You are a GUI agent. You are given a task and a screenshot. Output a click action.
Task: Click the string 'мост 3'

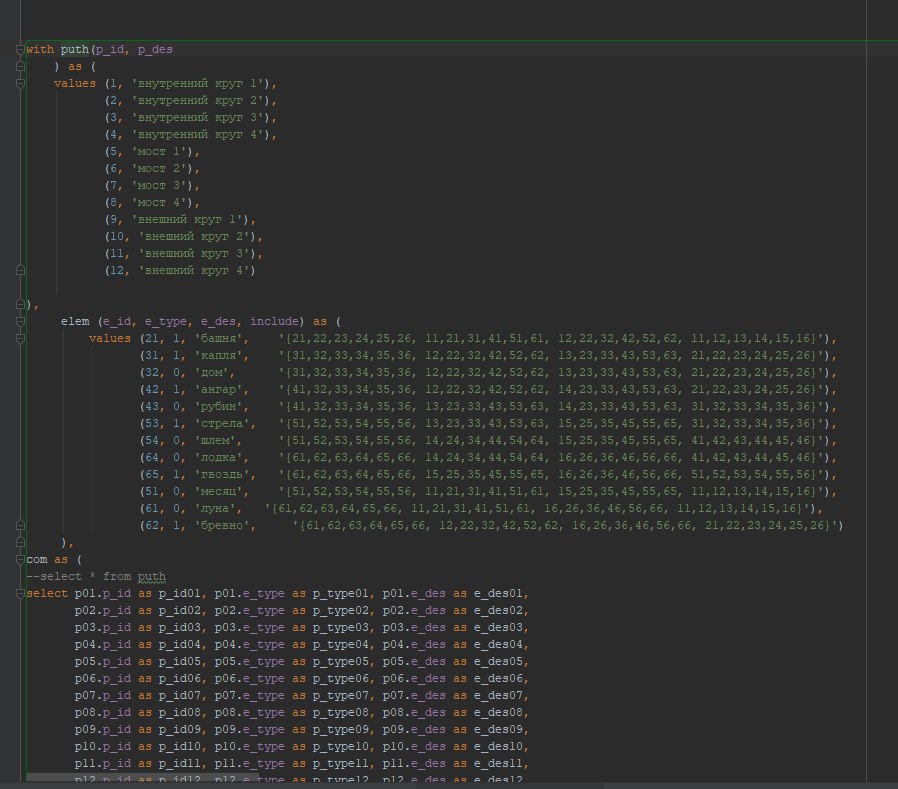(x=159, y=186)
